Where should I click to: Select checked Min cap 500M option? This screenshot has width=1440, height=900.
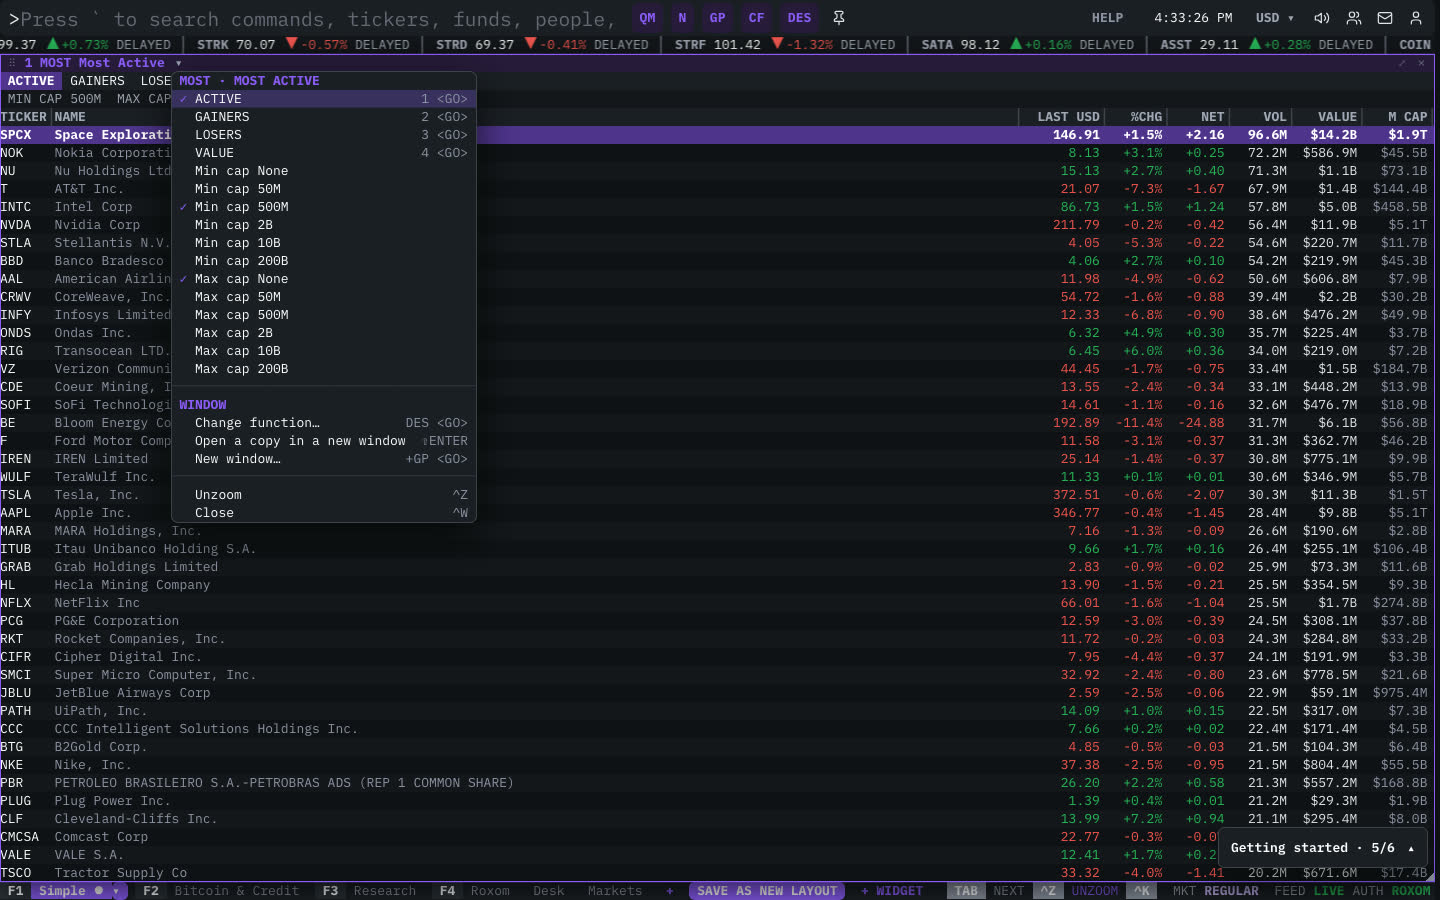coord(324,207)
